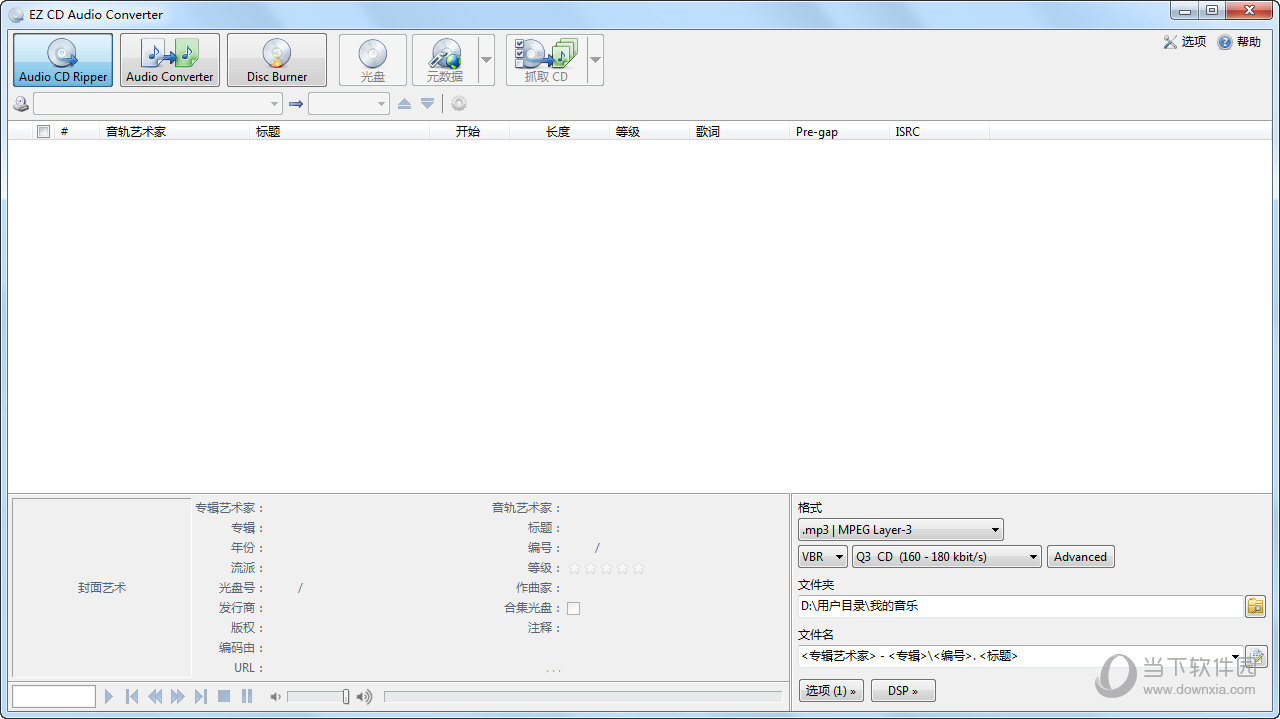Click the filename pattern edit icon
This screenshot has height=719, width=1280.
(1256, 656)
